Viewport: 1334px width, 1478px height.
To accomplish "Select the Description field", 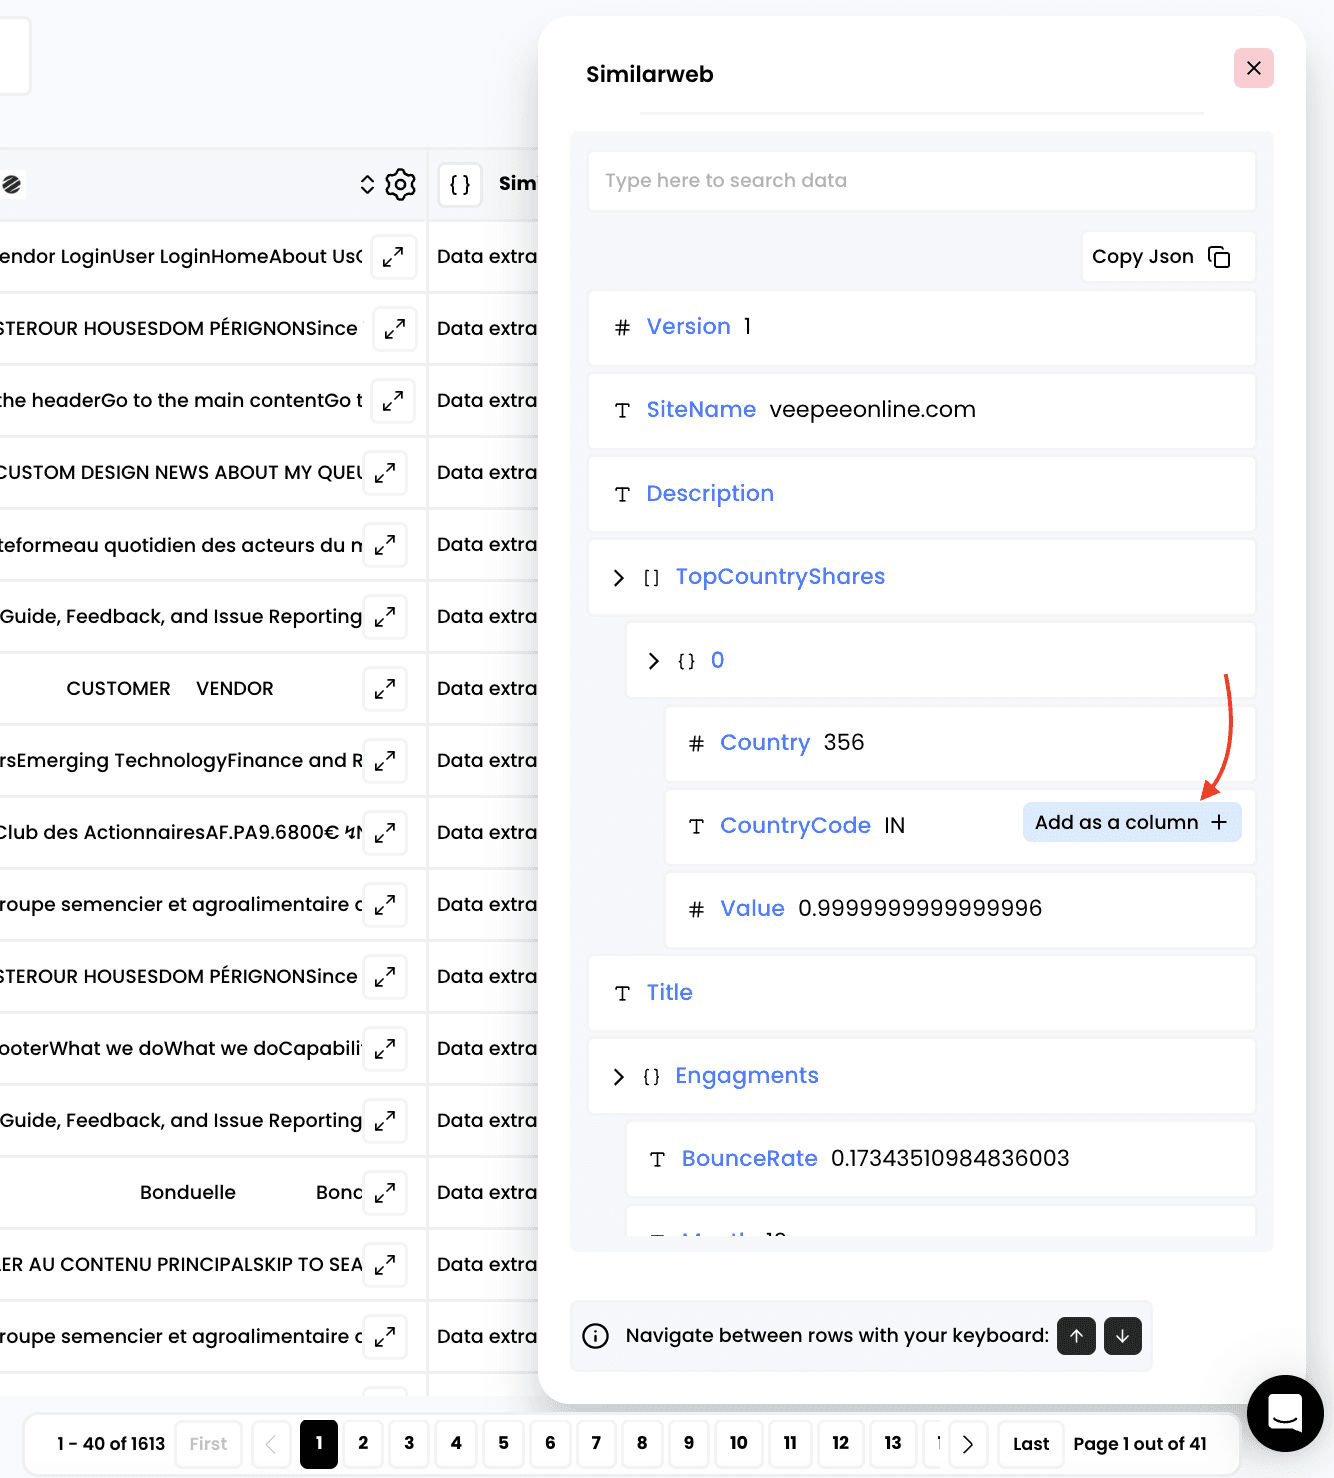I will pyautogui.click(x=921, y=494).
